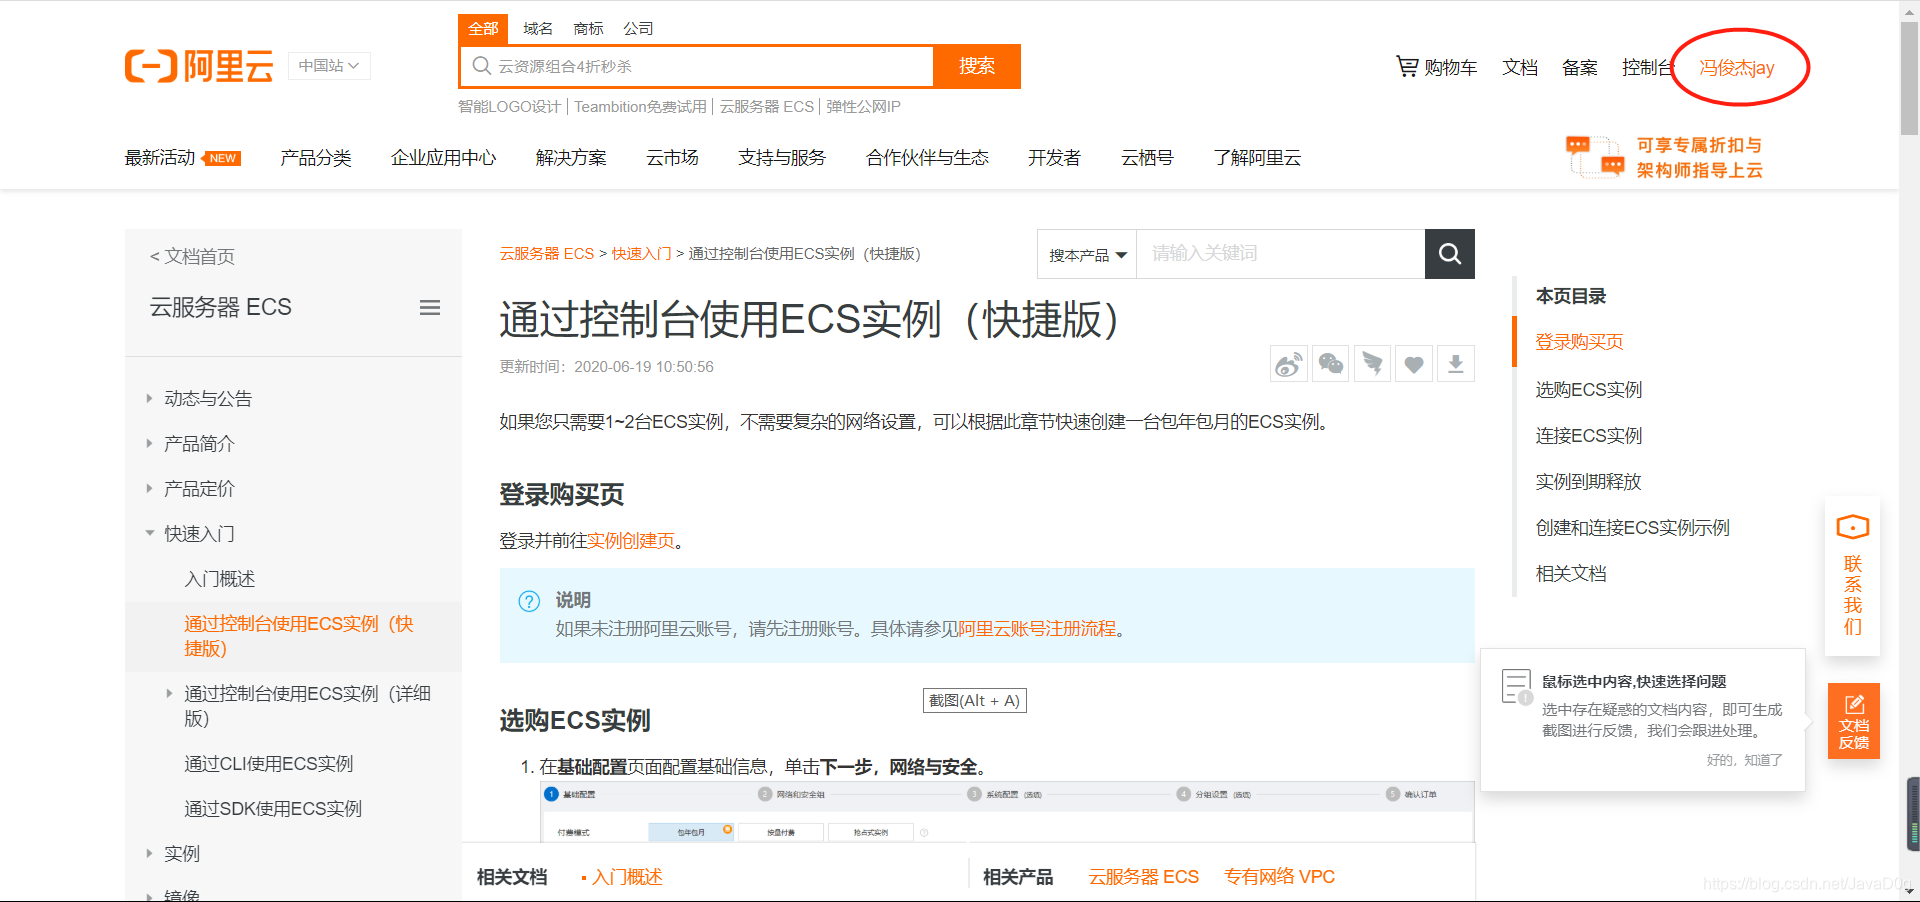Viewport: 1920px width, 902px height.
Task: Jump to 创建和连接ECS实例示例 in outline
Action: point(1633,528)
